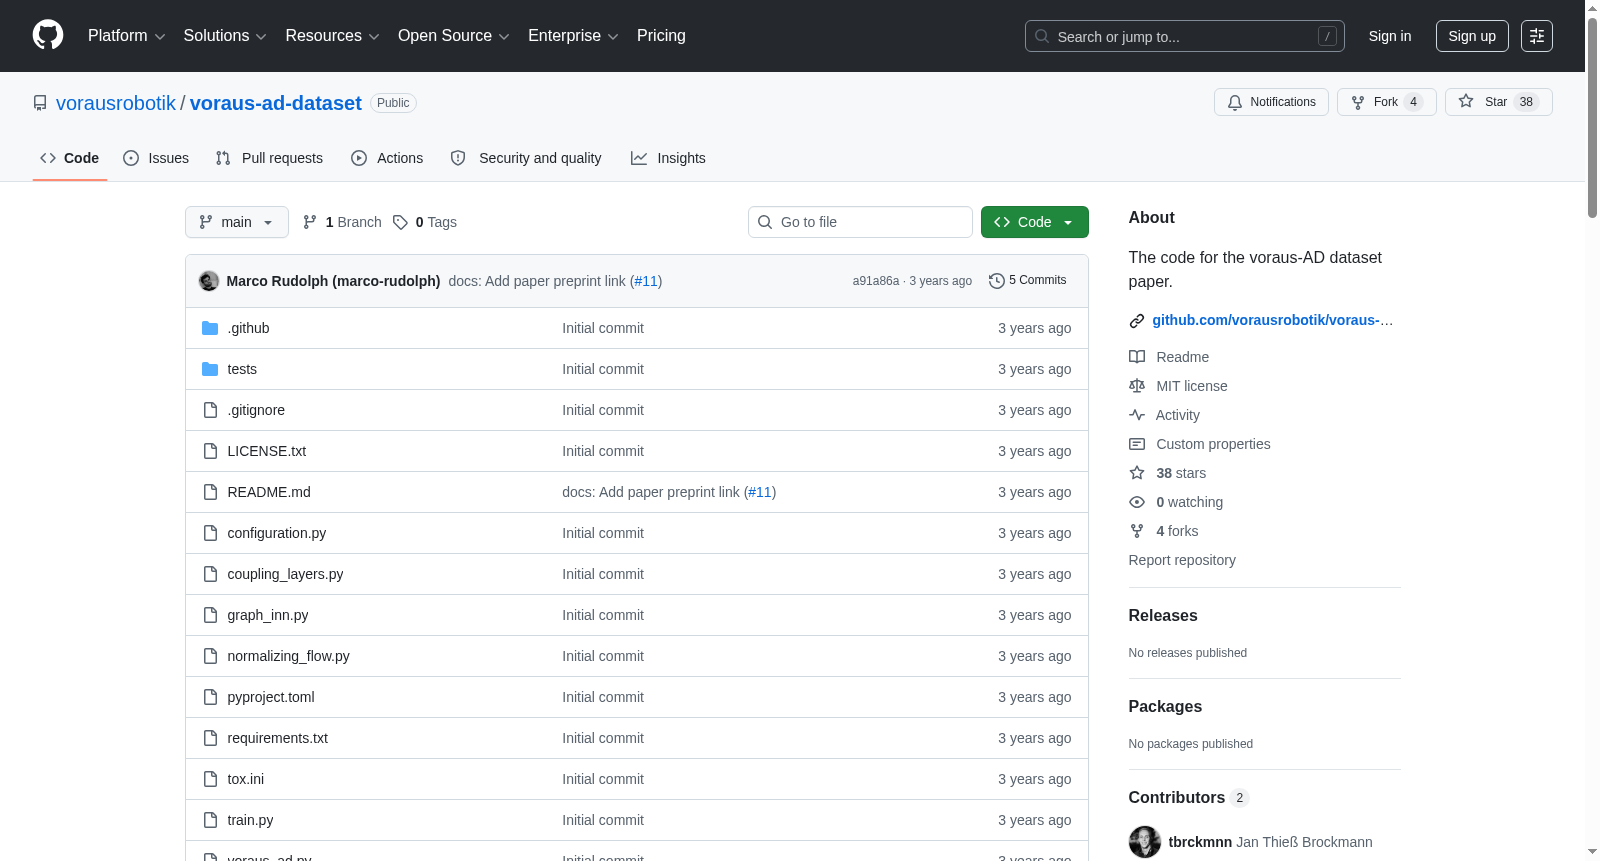The image size is (1600, 861).
Task: Open the GitHub homepage logo
Action: (x=48, y=35)
